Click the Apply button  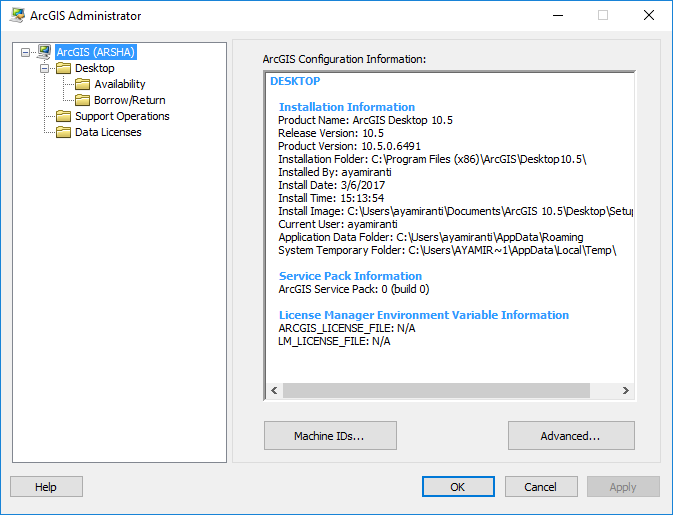[x=623, y=487]
